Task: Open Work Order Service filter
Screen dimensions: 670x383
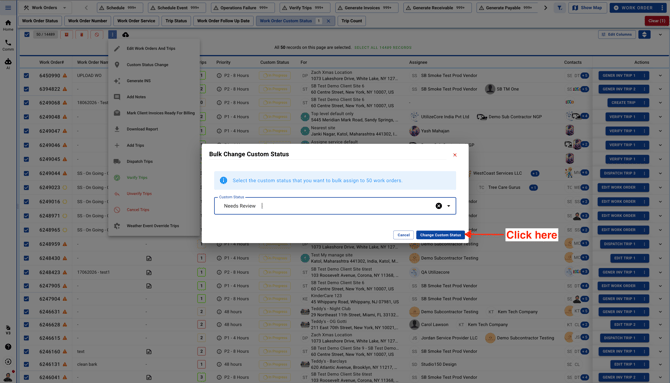Action: [x=136, y=21]
